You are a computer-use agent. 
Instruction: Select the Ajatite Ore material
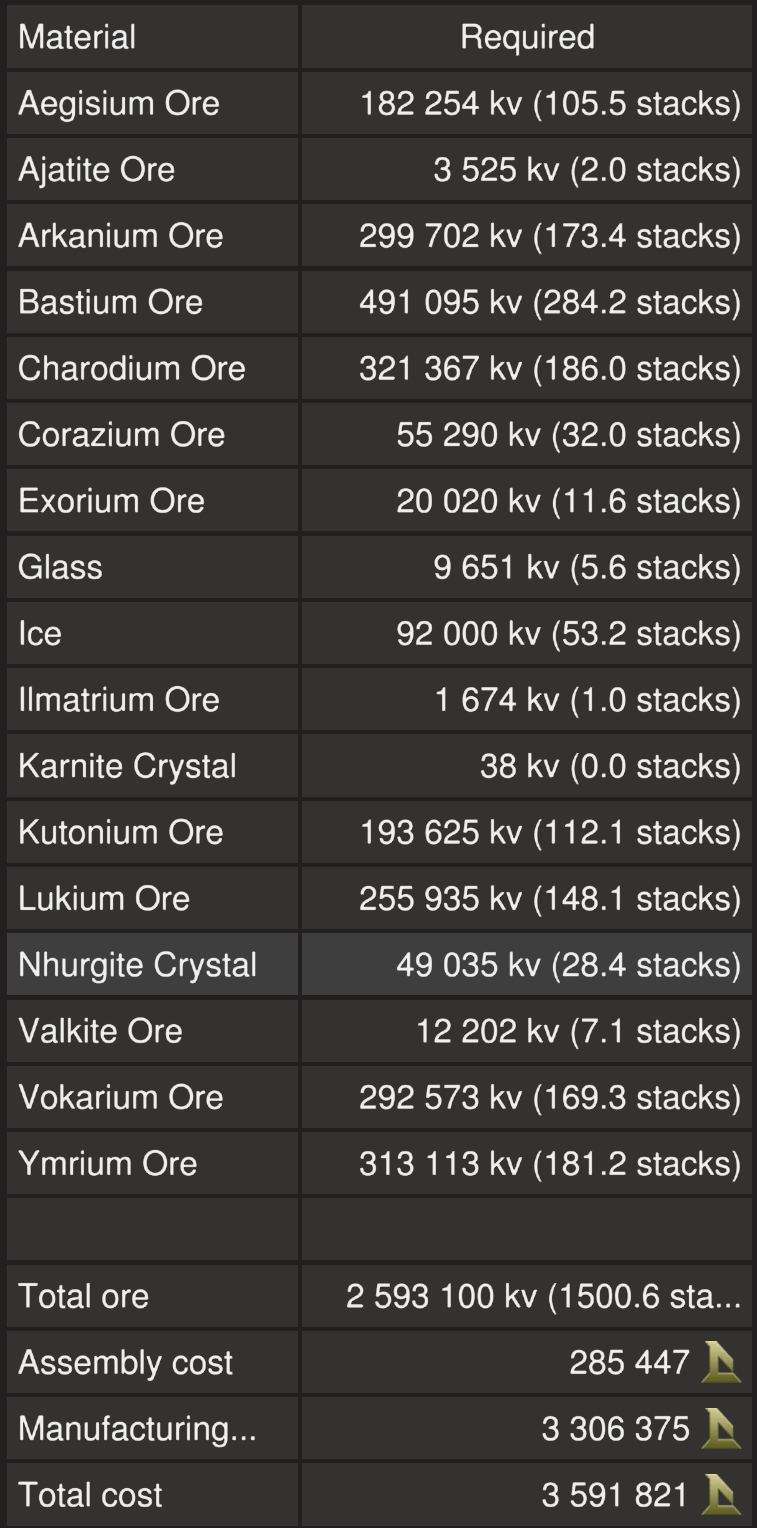pos(96,170)
